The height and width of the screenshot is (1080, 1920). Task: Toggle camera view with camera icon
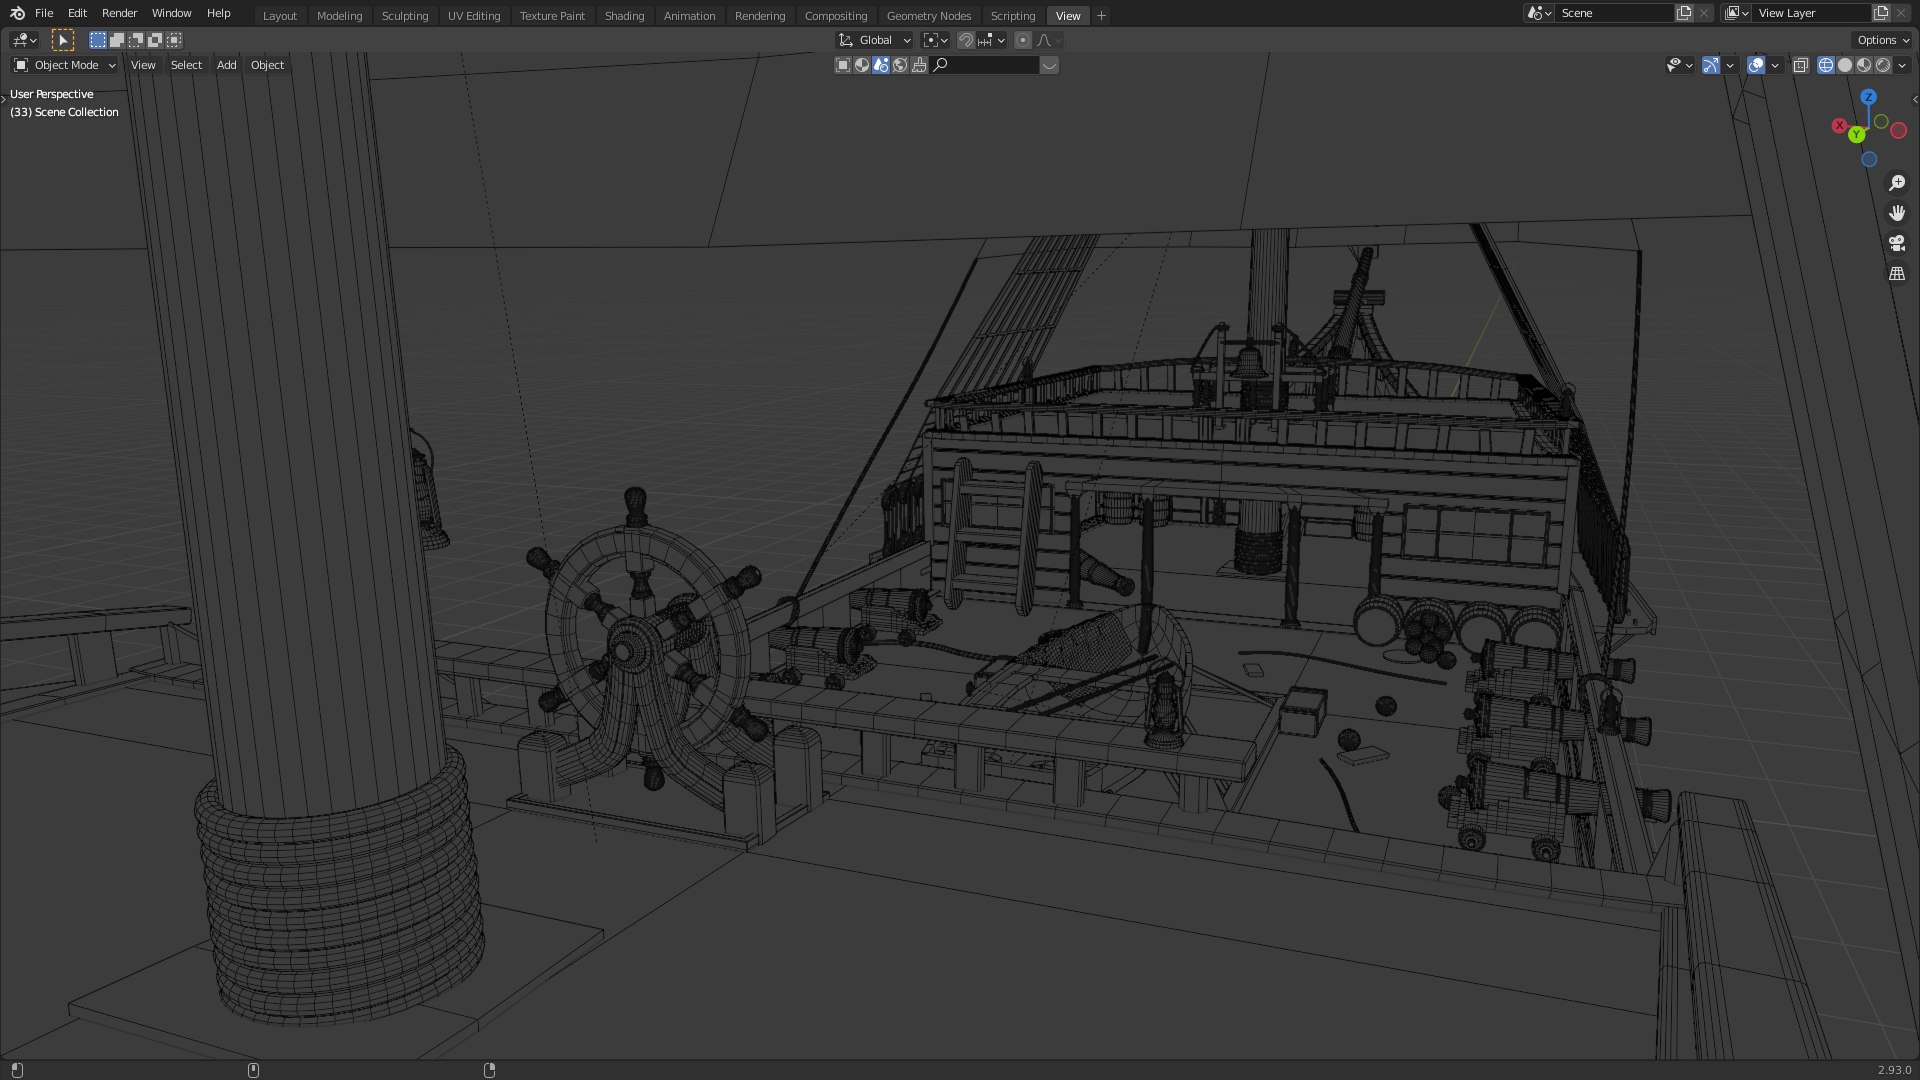[x=1896, y=243]
